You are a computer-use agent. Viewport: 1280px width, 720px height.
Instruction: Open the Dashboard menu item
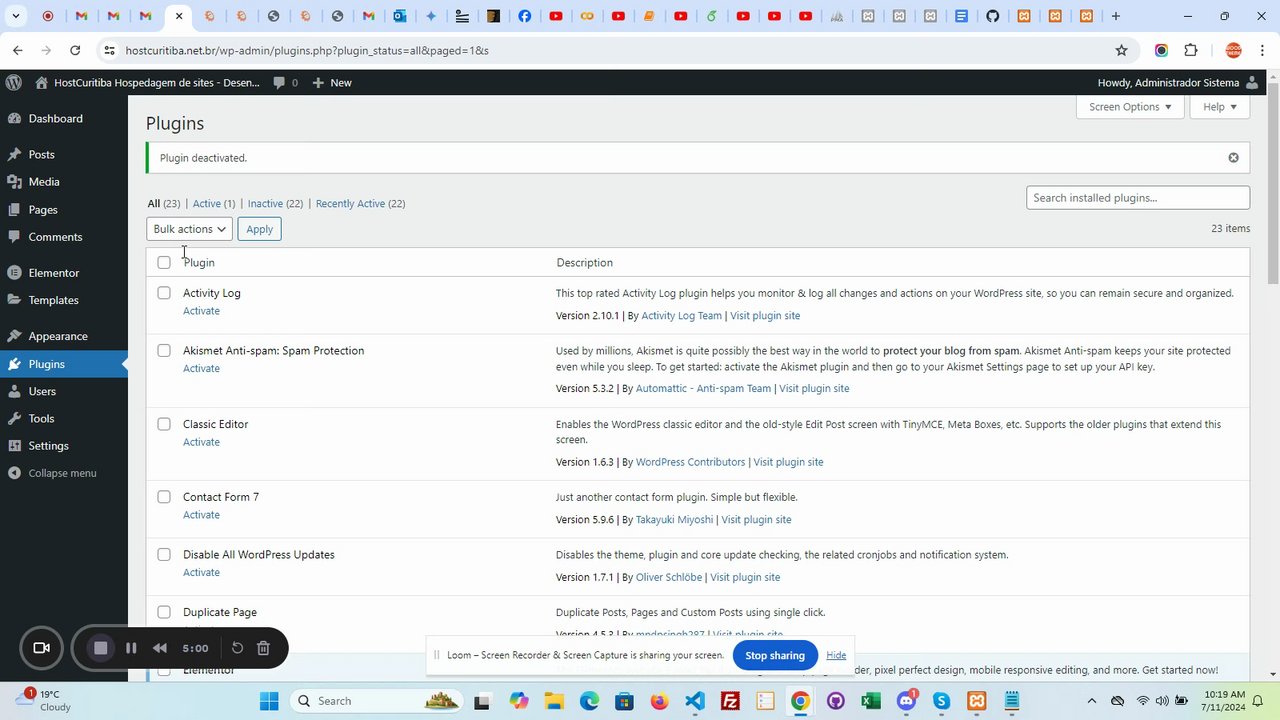[x=55, y=118]
